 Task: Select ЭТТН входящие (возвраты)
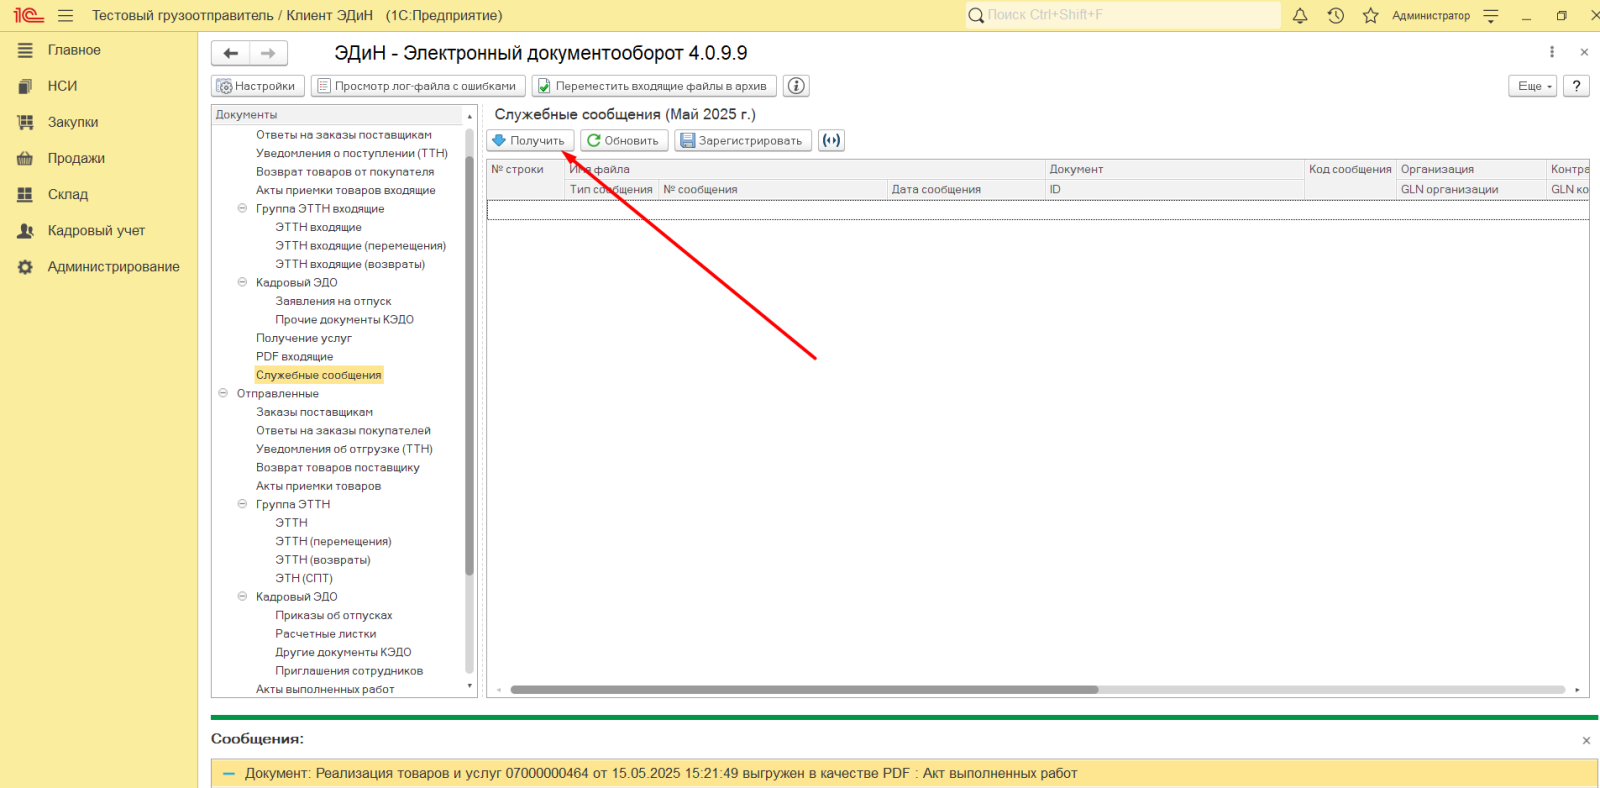click(x=350, y=264)
